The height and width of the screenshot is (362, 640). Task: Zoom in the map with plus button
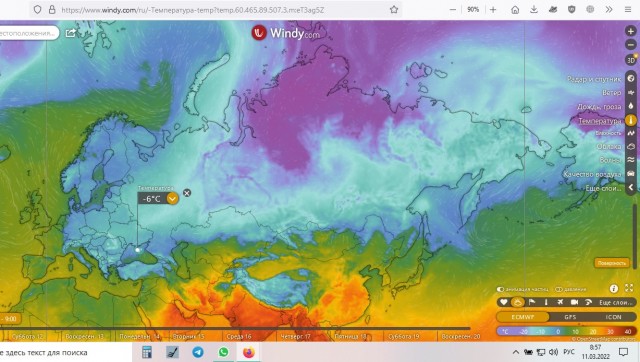[x=631, y=31]
